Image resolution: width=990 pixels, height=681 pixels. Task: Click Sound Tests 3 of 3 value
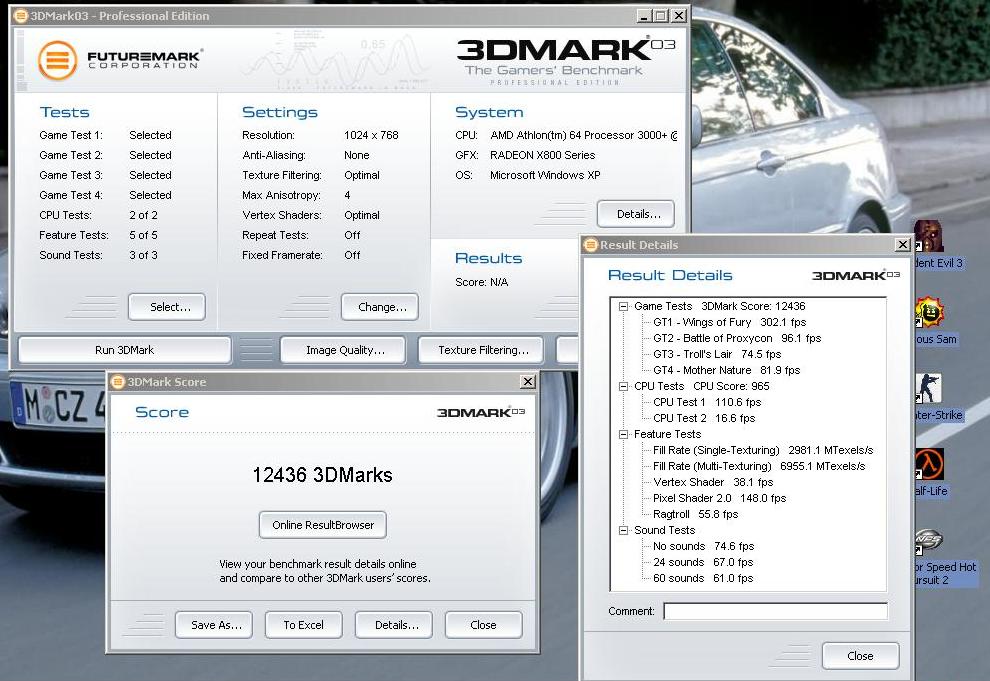coord(143,256)
